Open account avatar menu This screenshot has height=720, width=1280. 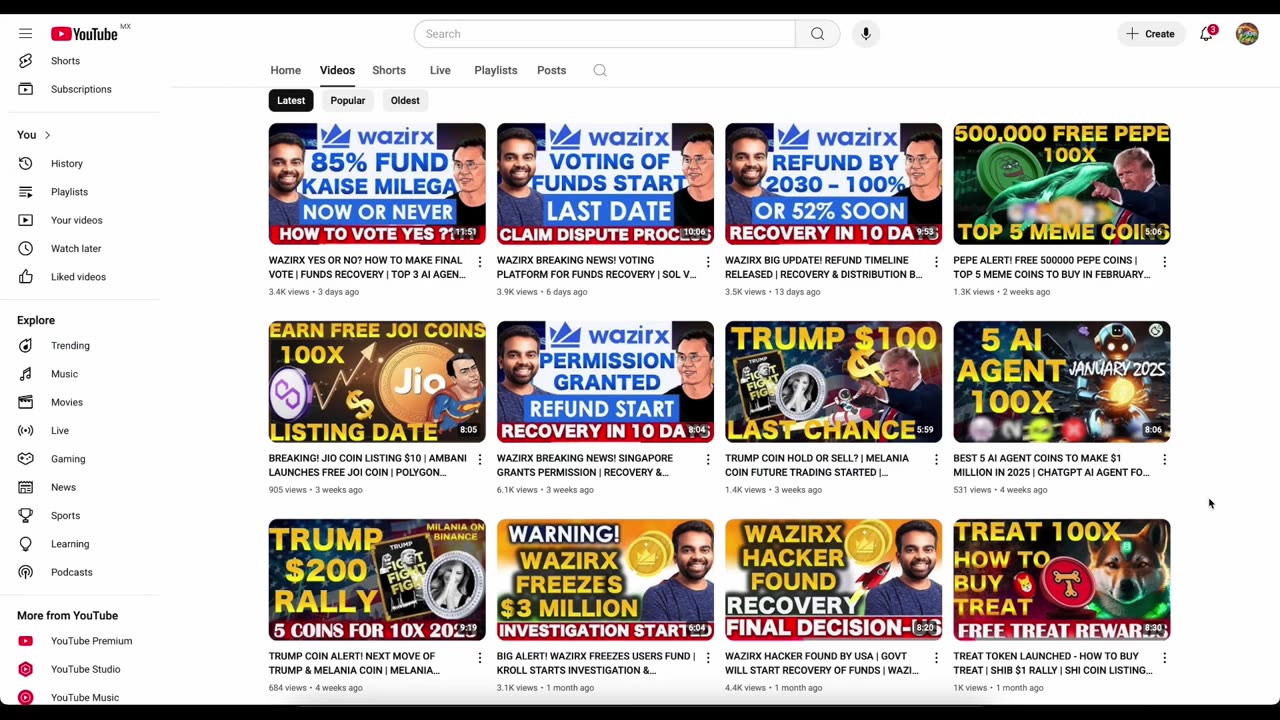pyautogui.click(x=1247, y=34)
